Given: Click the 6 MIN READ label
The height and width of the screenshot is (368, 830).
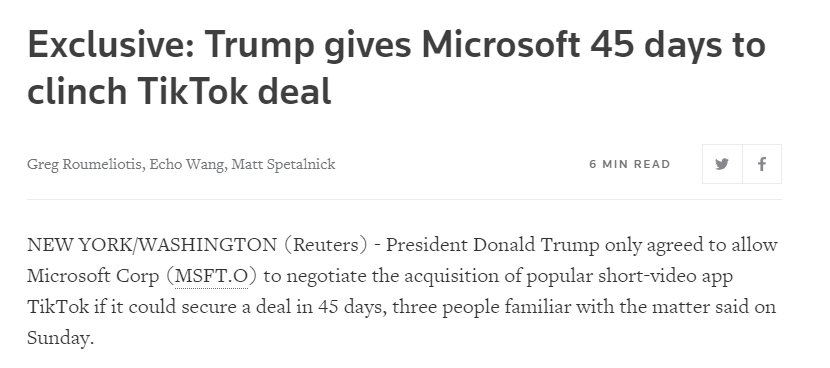Looking at the screenshot, I should [630, 164].
